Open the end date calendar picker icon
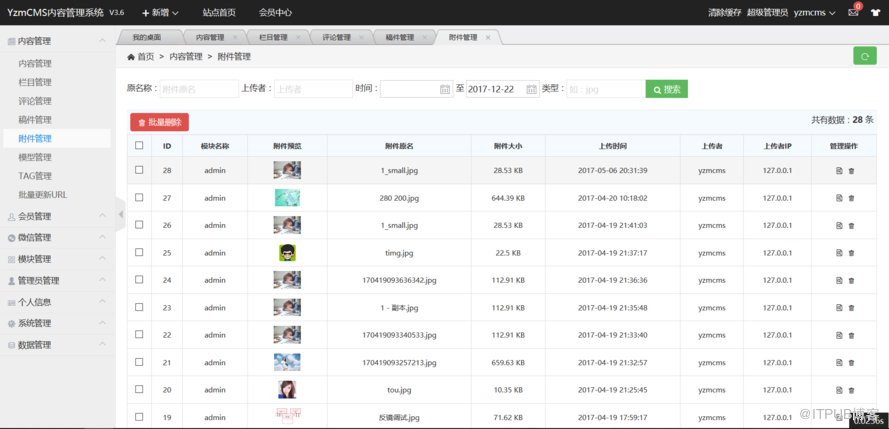The height and width of the screenshot is (429, 889). click(531, 89)
